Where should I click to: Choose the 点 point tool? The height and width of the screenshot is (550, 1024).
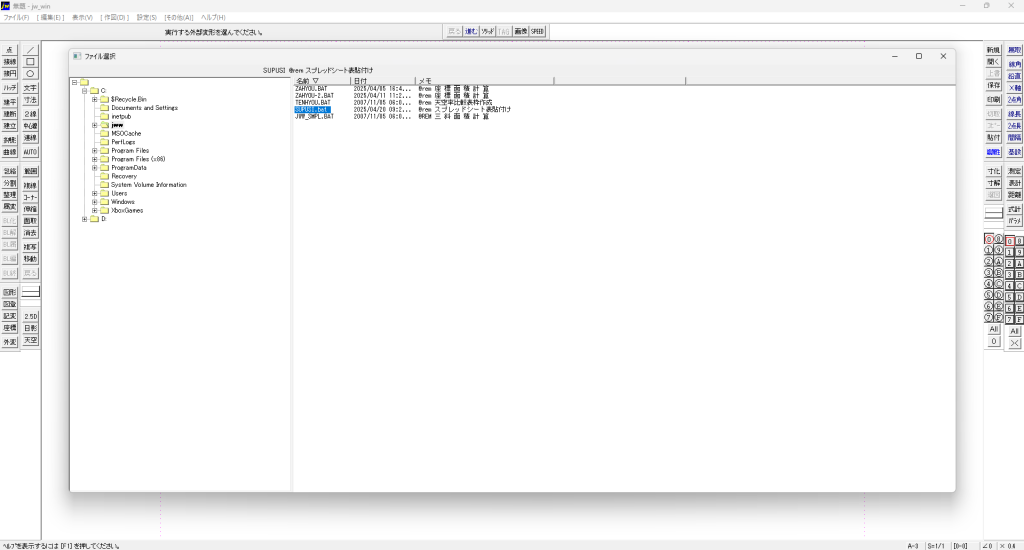click(x=9, y=50)
